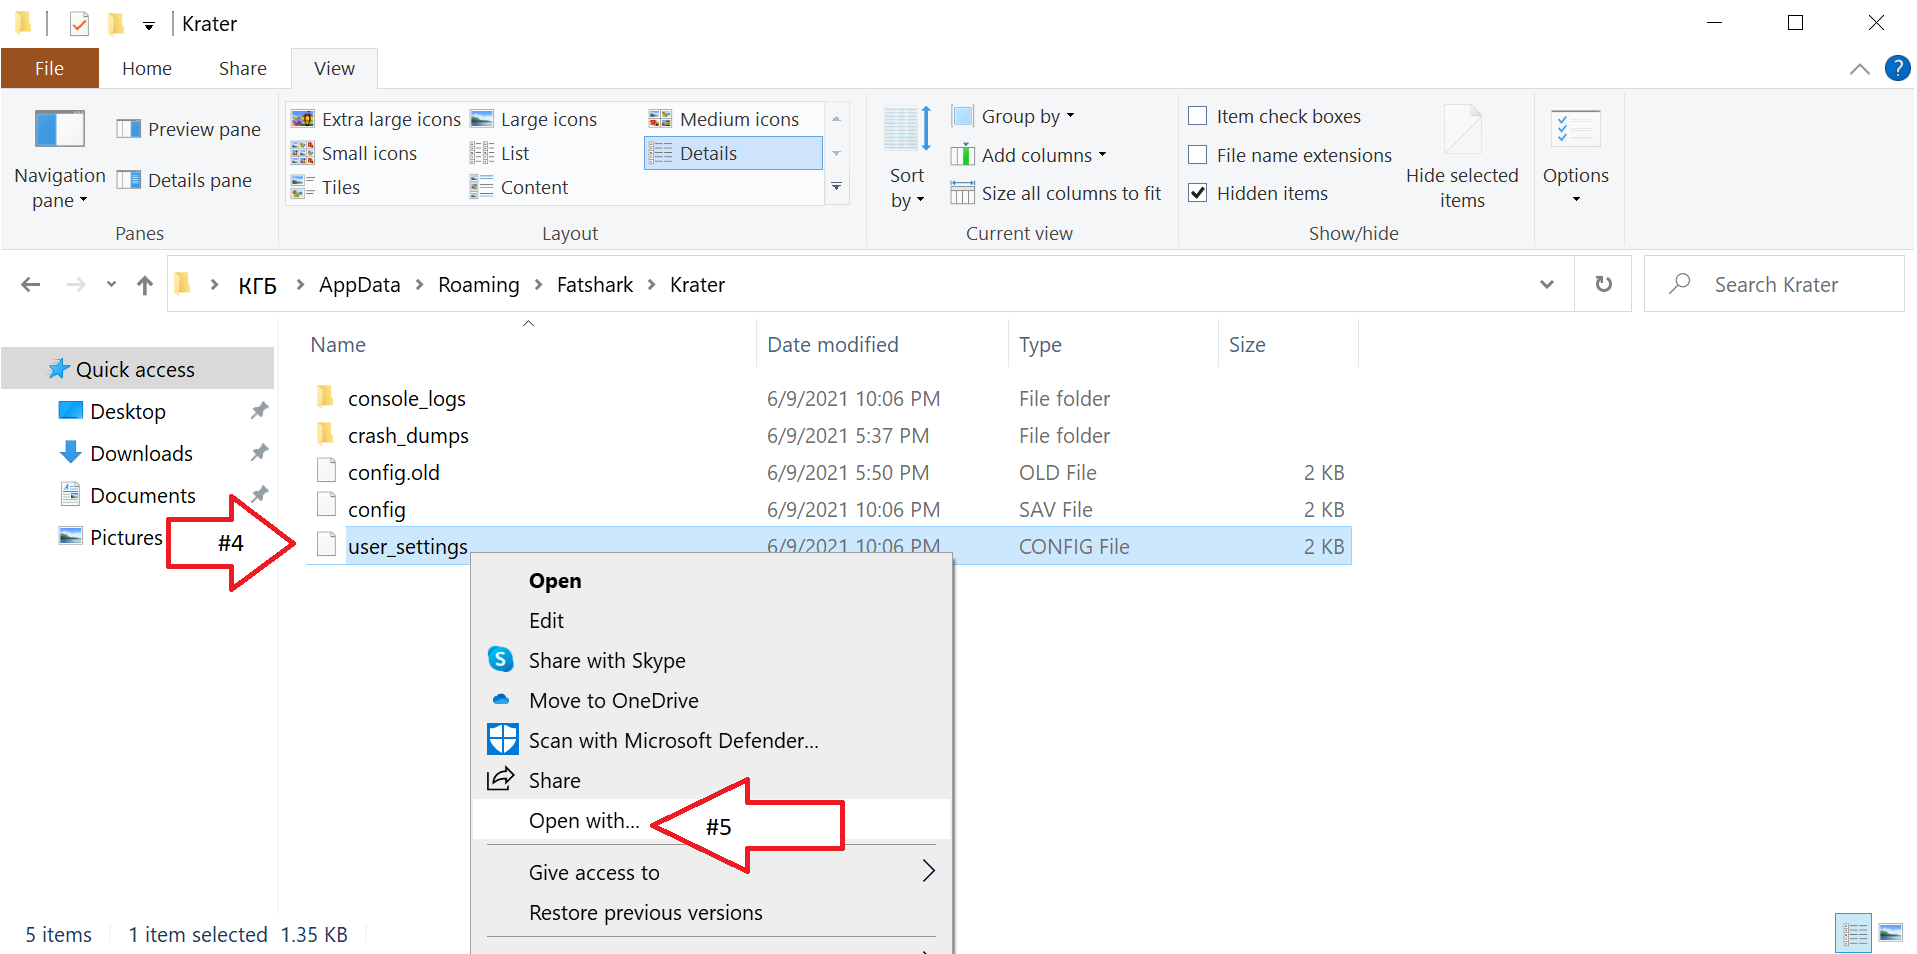Collapse the ribbon with the chevron
This screenshot has width=1917, height=954.
pyautogui.click(x=1859, y=69)
